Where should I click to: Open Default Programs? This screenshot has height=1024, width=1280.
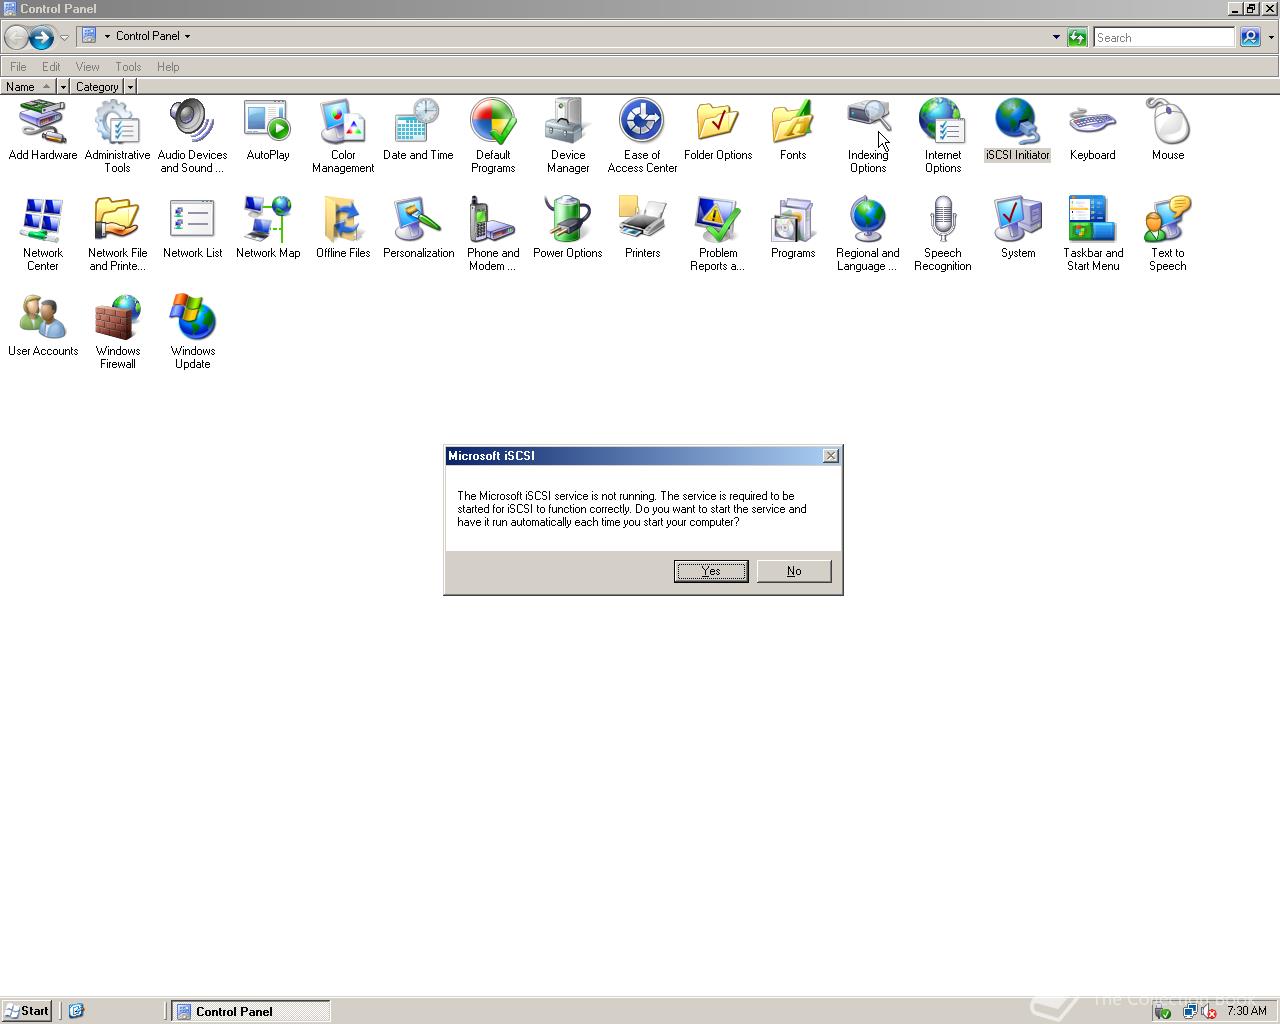[493, 136]
